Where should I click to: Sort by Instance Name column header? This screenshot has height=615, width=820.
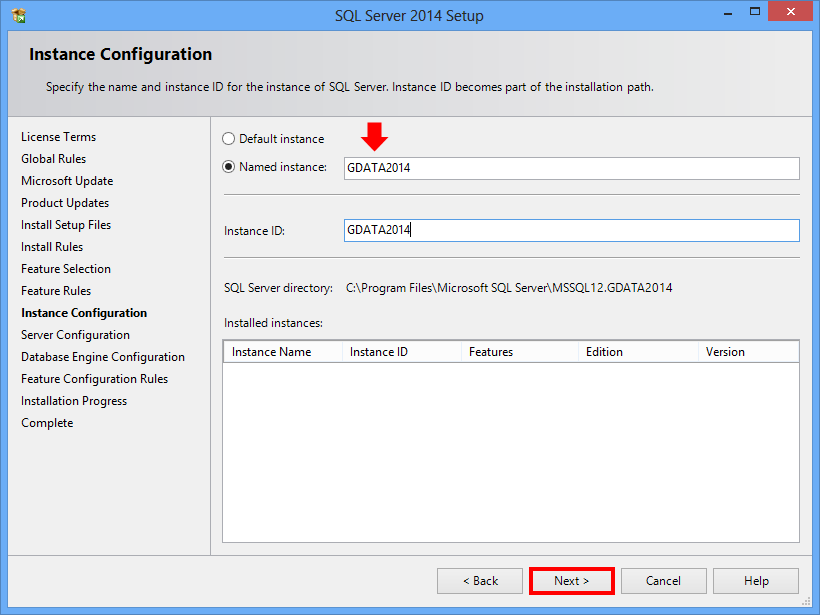pyautogui.click(x=283, y=352)
